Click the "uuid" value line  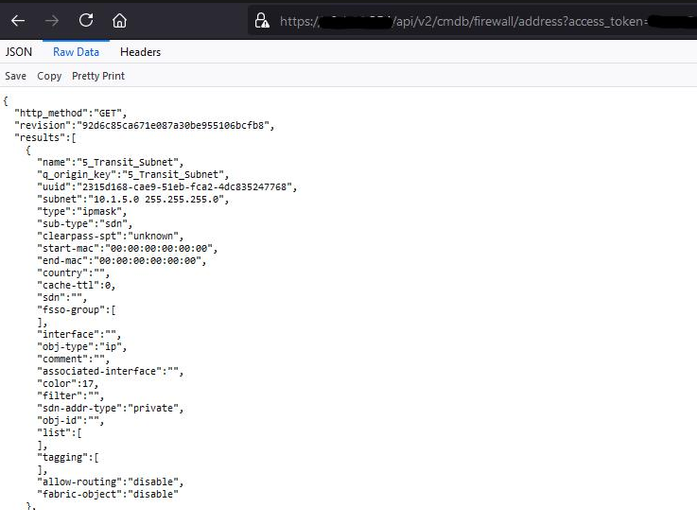pos(167,187)
